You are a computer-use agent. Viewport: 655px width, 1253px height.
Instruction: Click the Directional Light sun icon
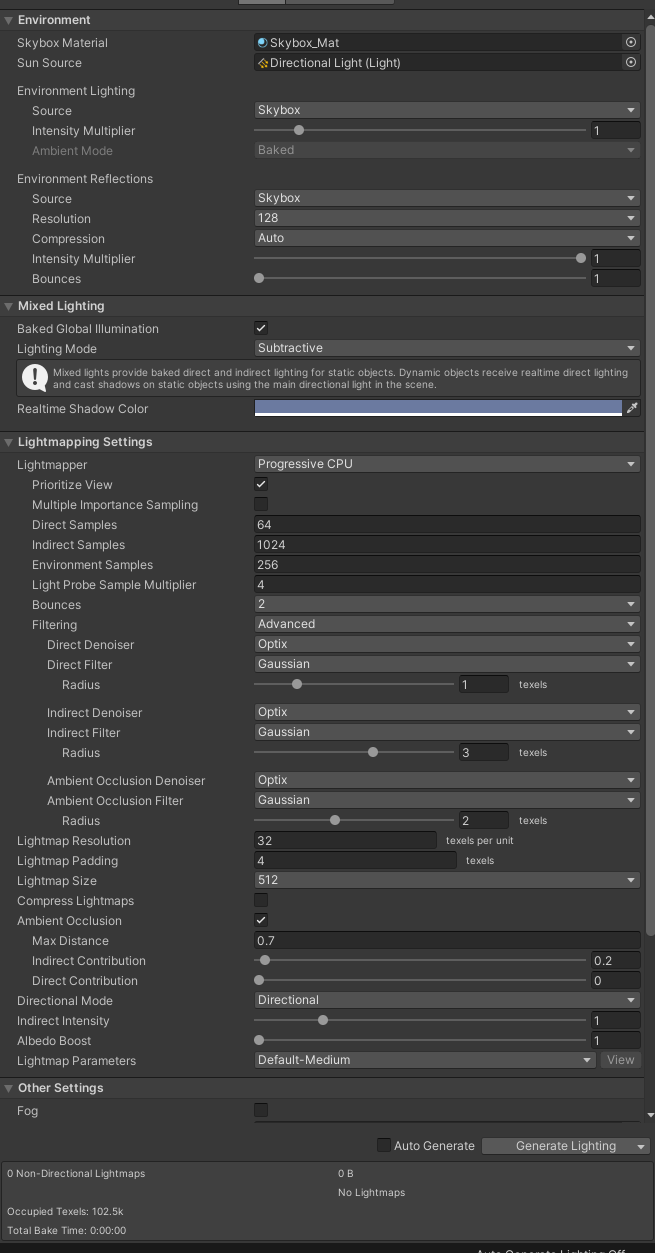click(x=263, y=63)
